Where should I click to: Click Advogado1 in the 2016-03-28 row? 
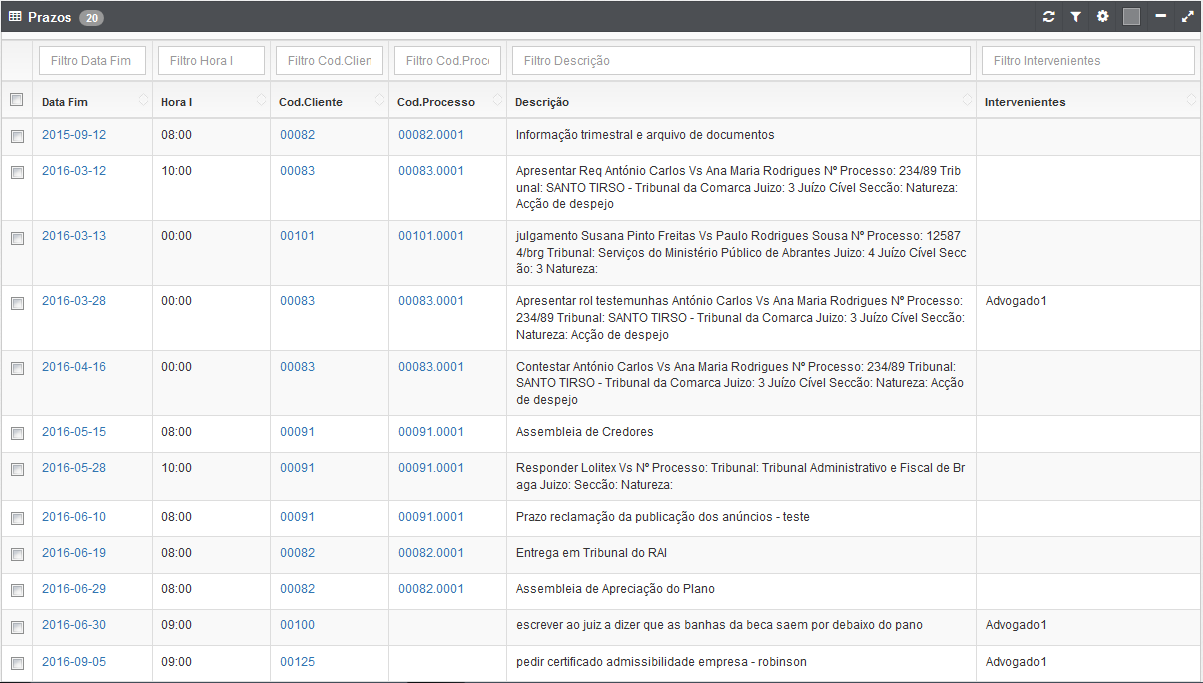[x=1016, y=301]
